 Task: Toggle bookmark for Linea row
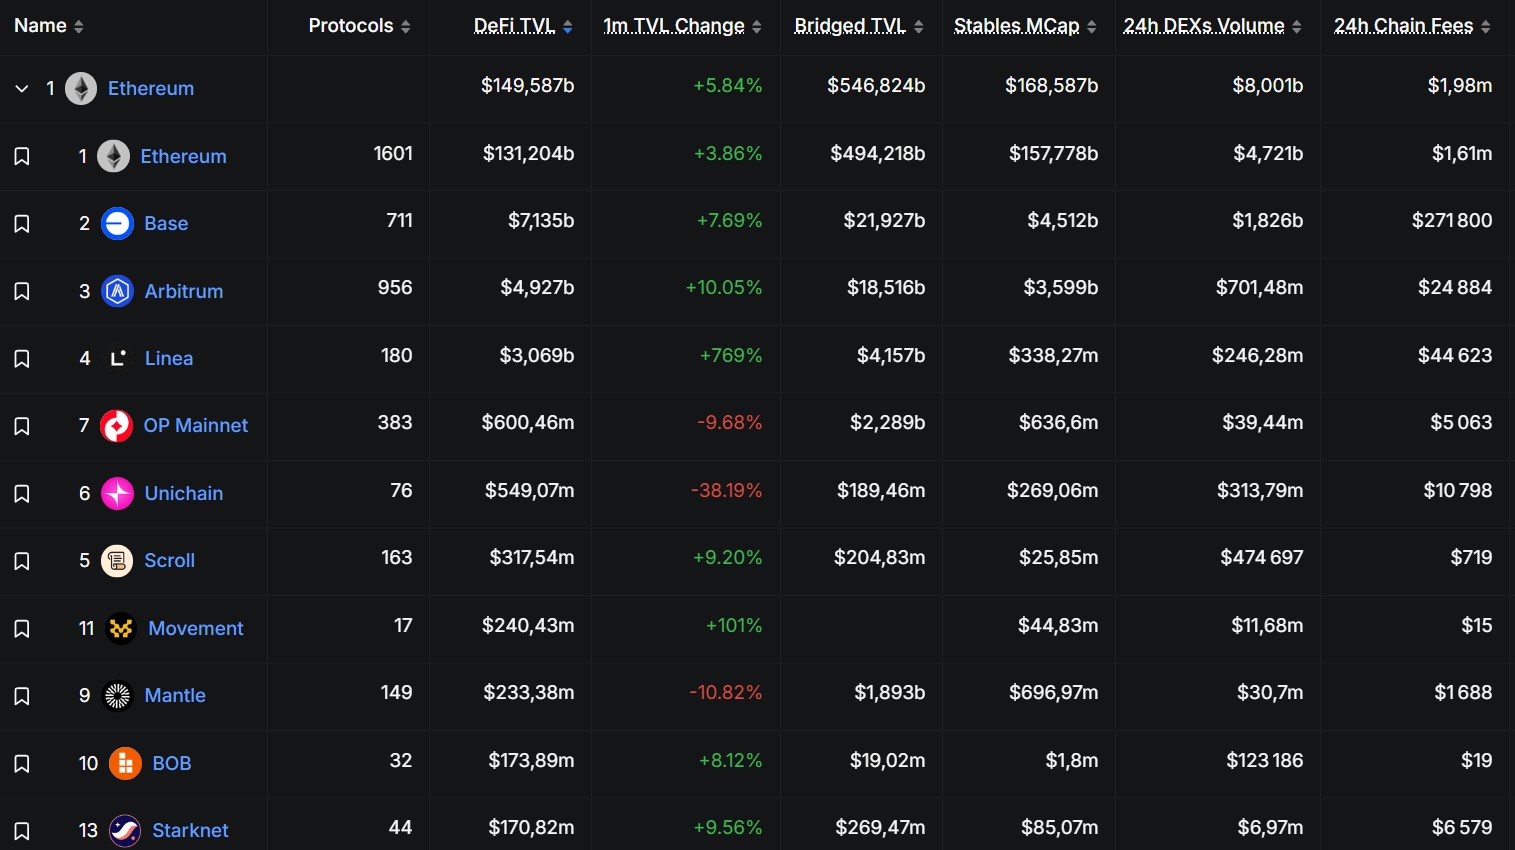22,359
